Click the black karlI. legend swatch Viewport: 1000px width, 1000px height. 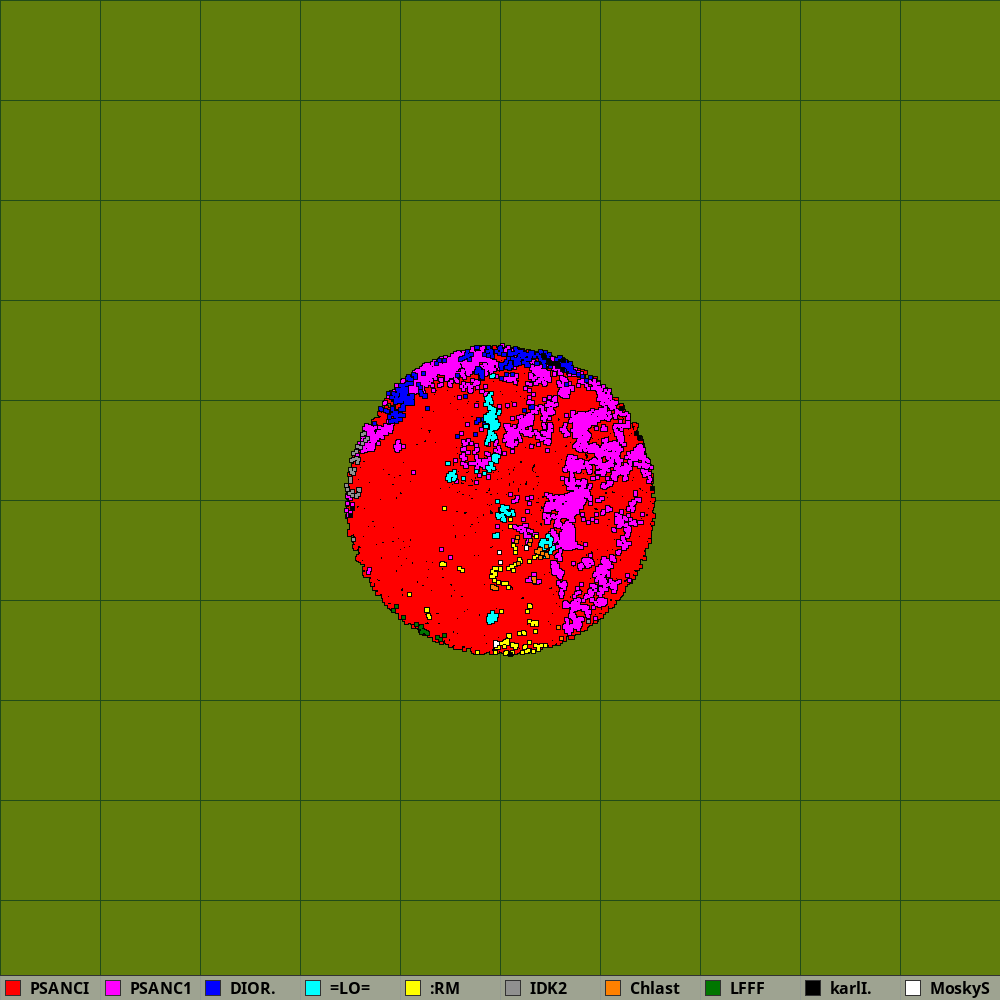pyautogui.click(x=813, y=988)
